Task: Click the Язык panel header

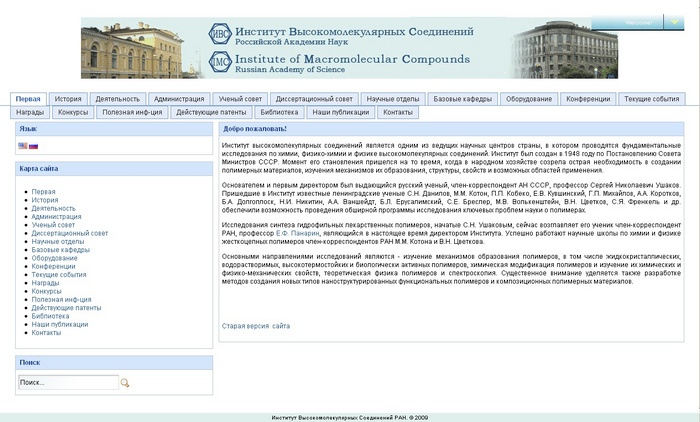Action: [114, 129]
